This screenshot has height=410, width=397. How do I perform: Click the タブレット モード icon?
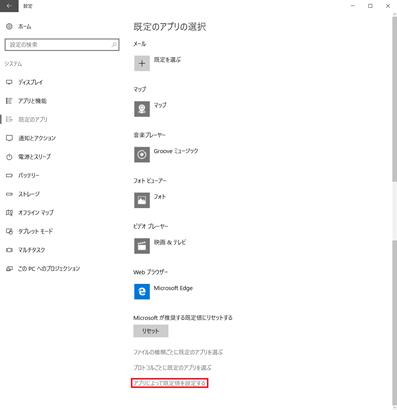(x=9, y=231)
